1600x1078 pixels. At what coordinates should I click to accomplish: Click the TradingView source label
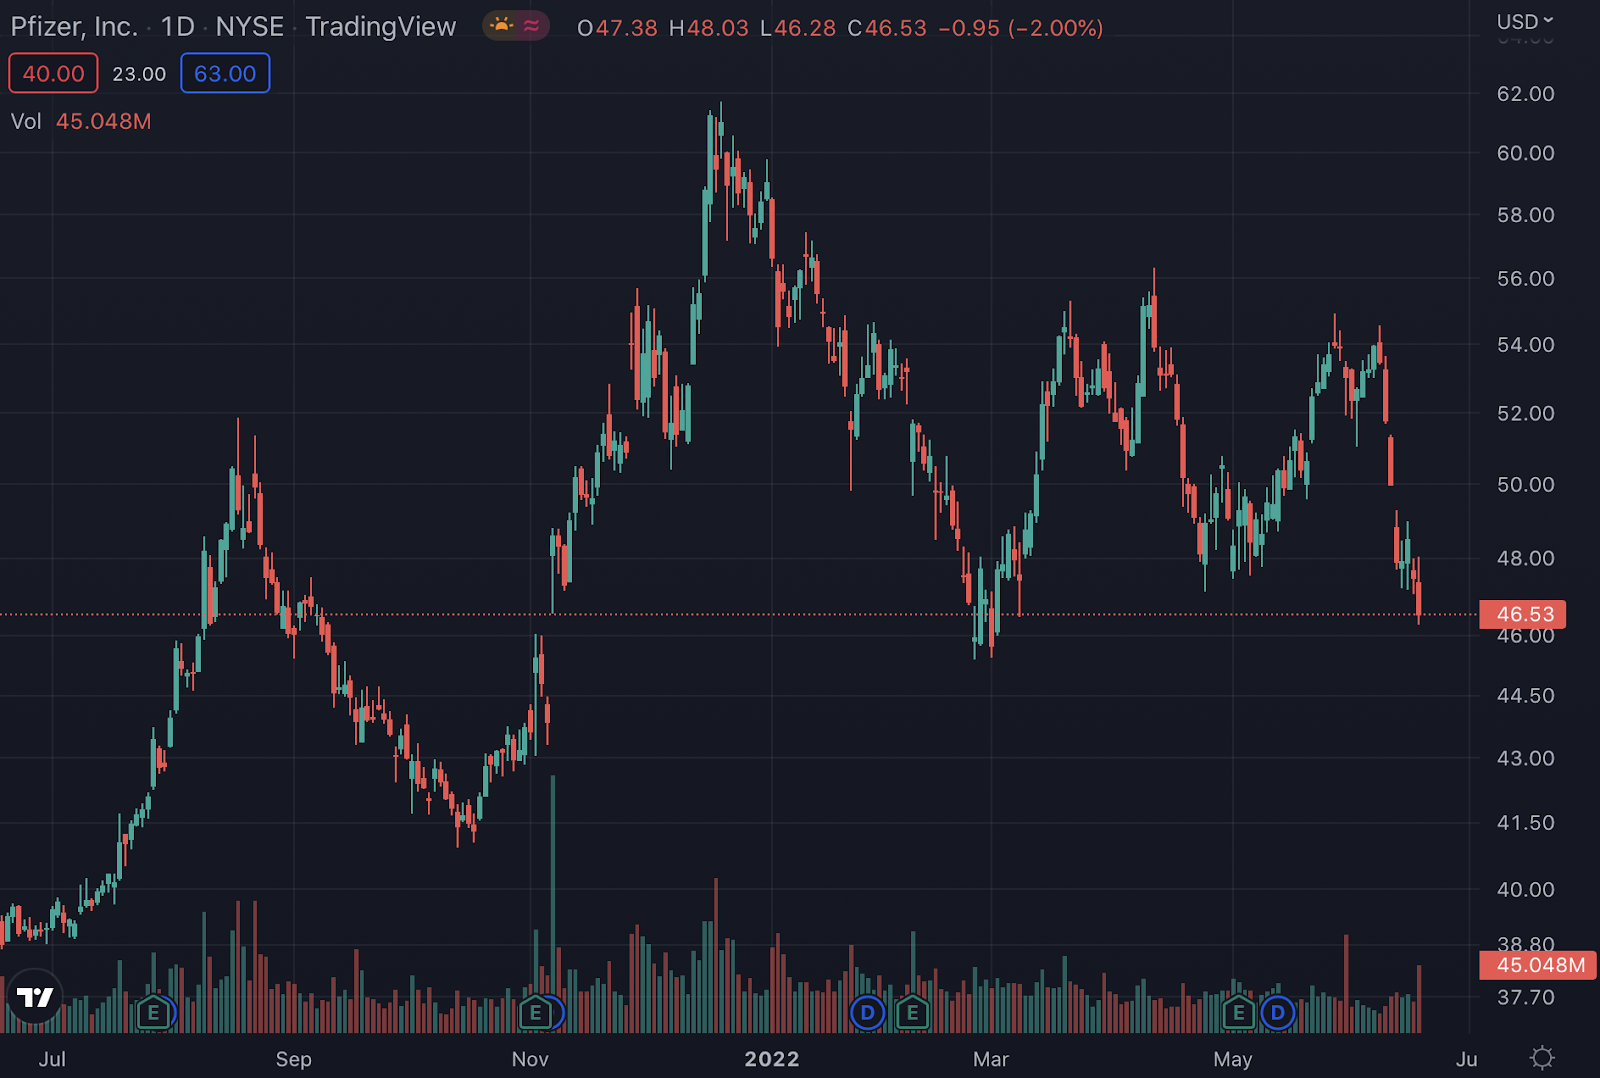(381, 27)
